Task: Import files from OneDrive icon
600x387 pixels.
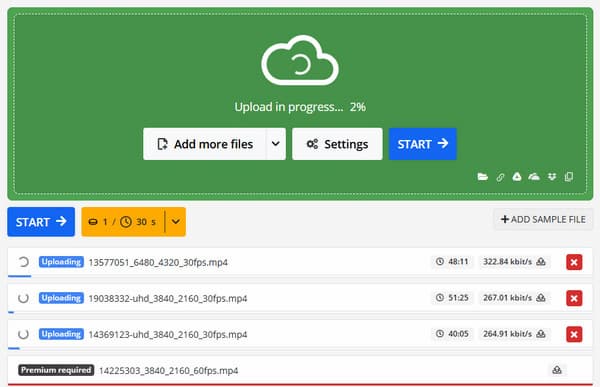Action: pyautogui.click(x=534, y=176)
